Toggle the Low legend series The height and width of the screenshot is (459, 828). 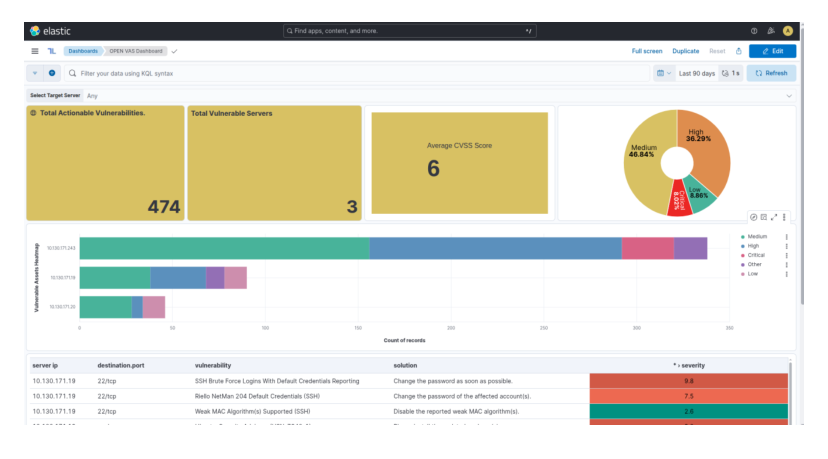(x=752, y=274)
